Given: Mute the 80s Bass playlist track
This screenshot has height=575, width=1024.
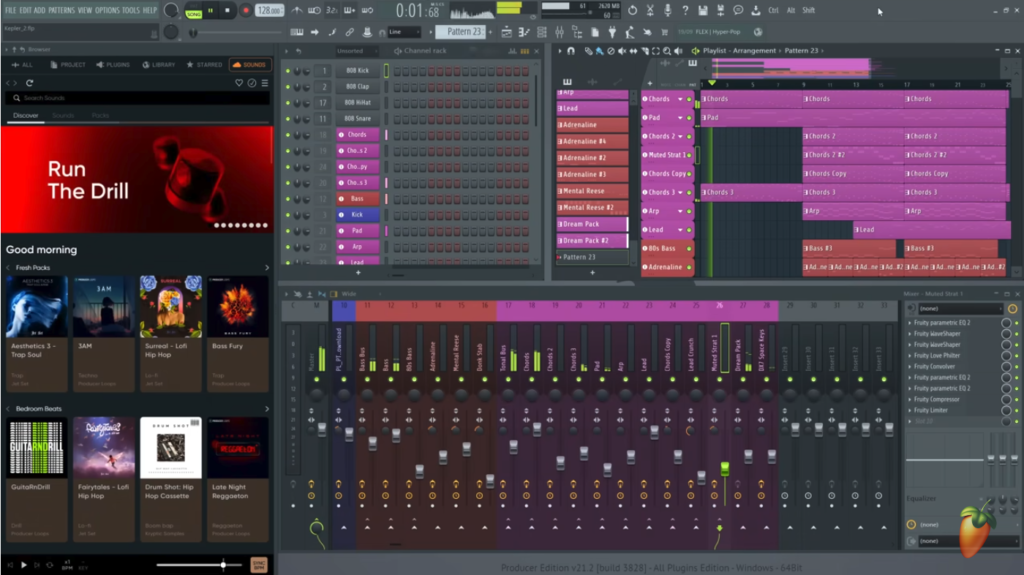Looking at the screenshot, I should [689, 248].
